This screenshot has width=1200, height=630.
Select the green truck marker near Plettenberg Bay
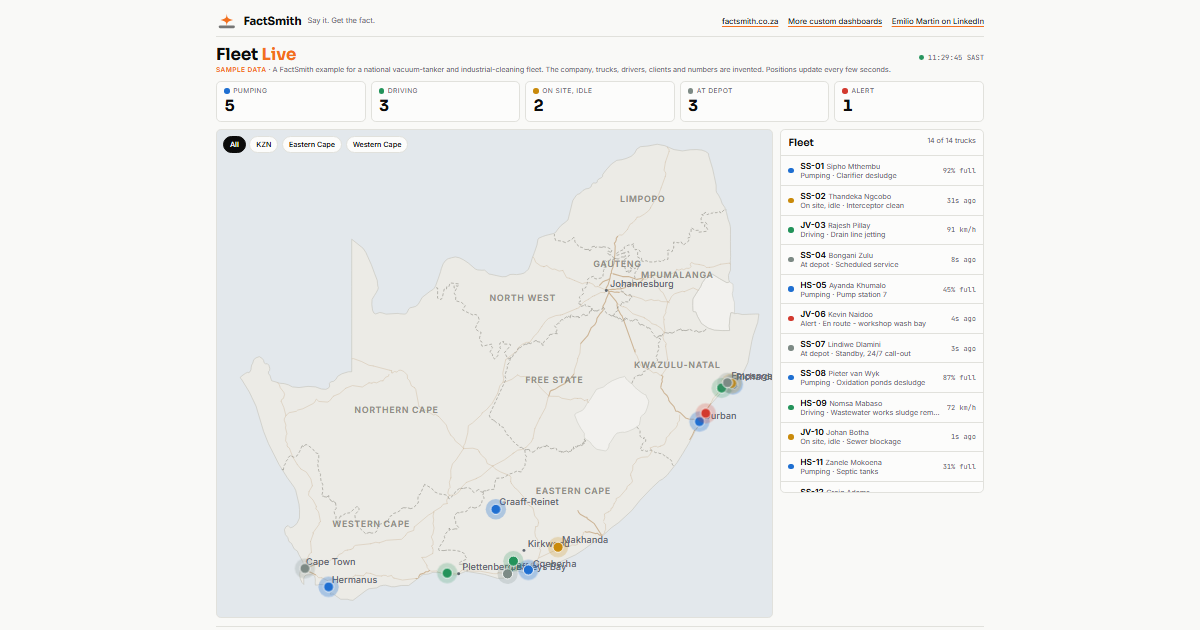pyautogui.click(x=447, y=573)
